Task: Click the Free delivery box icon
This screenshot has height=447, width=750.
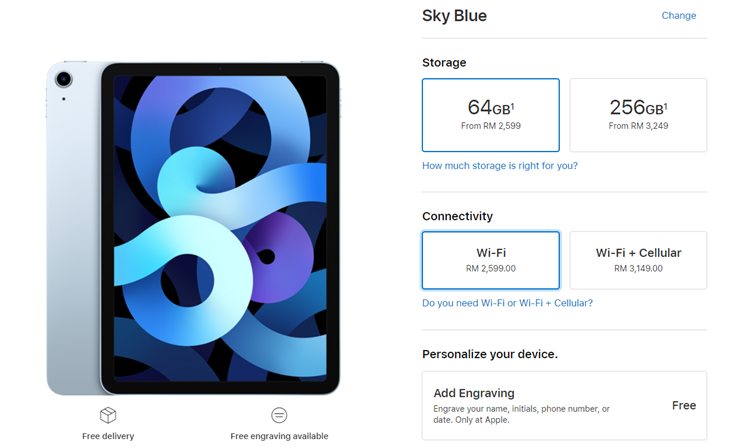Action: pos(108,415)
